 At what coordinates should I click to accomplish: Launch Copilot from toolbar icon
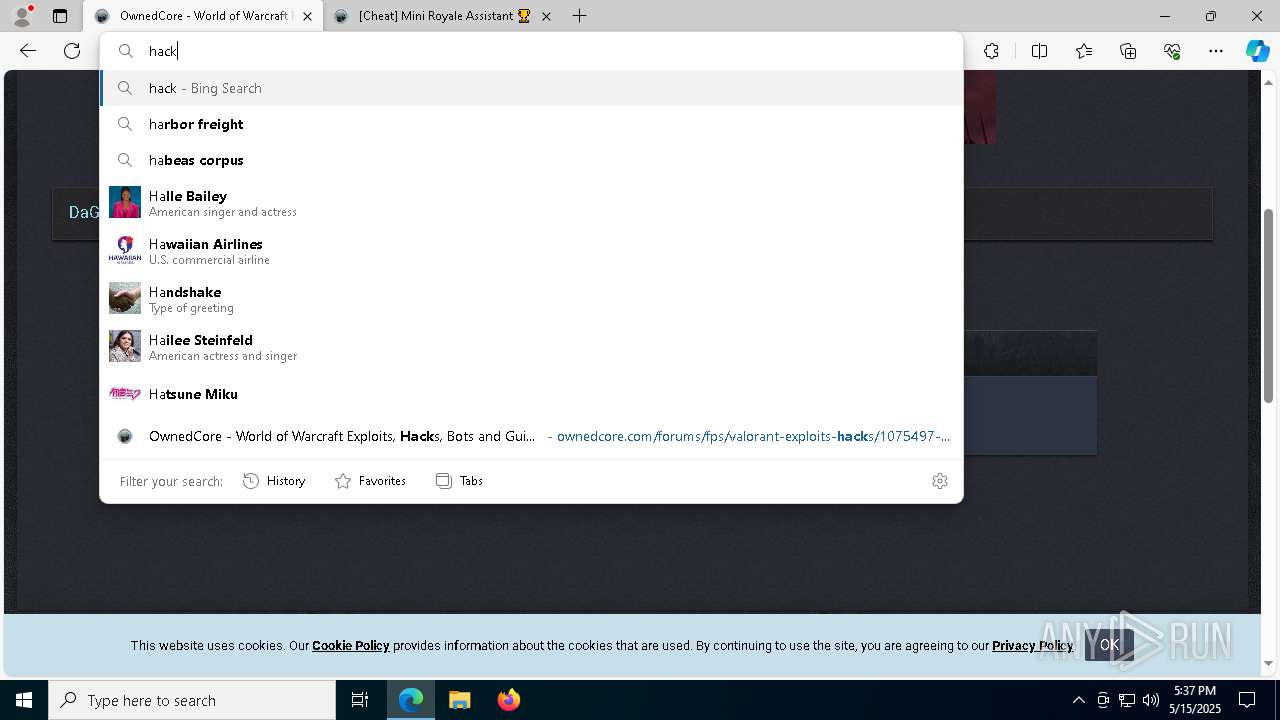1257,51
